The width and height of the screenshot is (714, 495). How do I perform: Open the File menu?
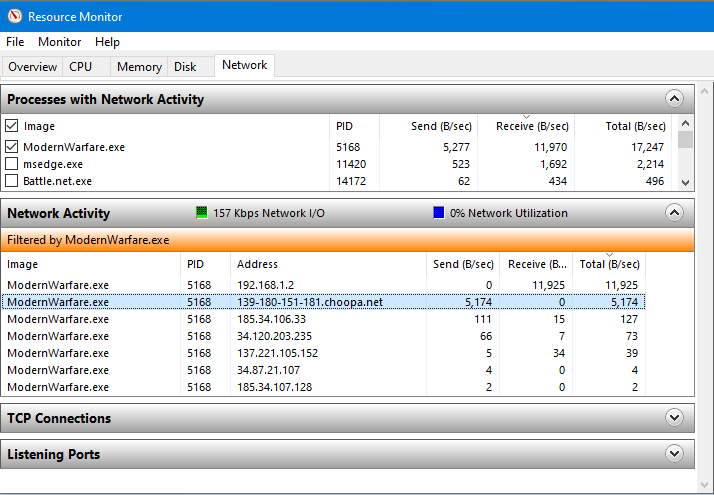click(x=15, y=42)
